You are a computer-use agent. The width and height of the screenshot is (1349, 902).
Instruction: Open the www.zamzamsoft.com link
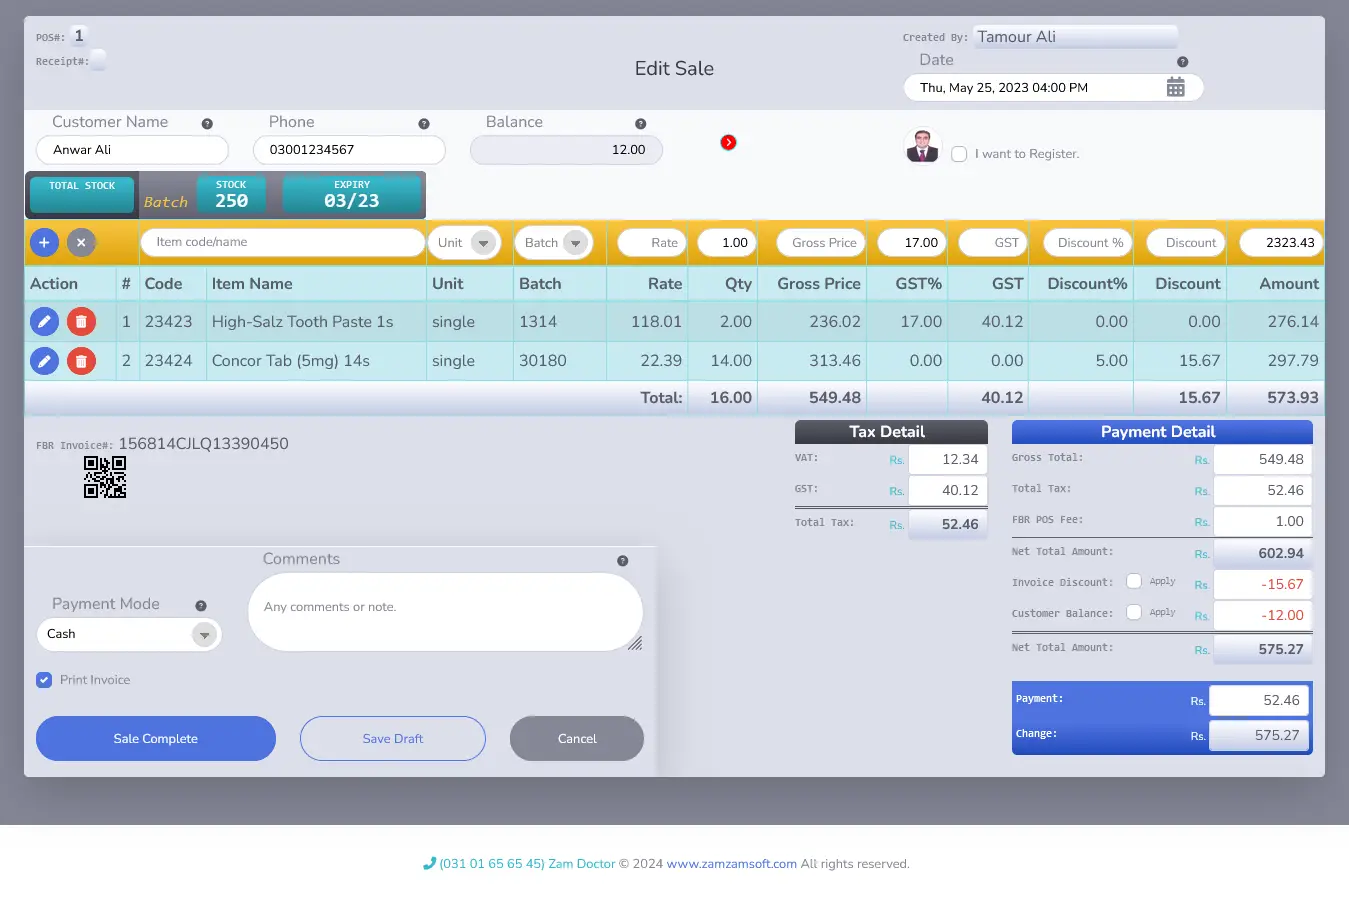click(x=731, y=864)
